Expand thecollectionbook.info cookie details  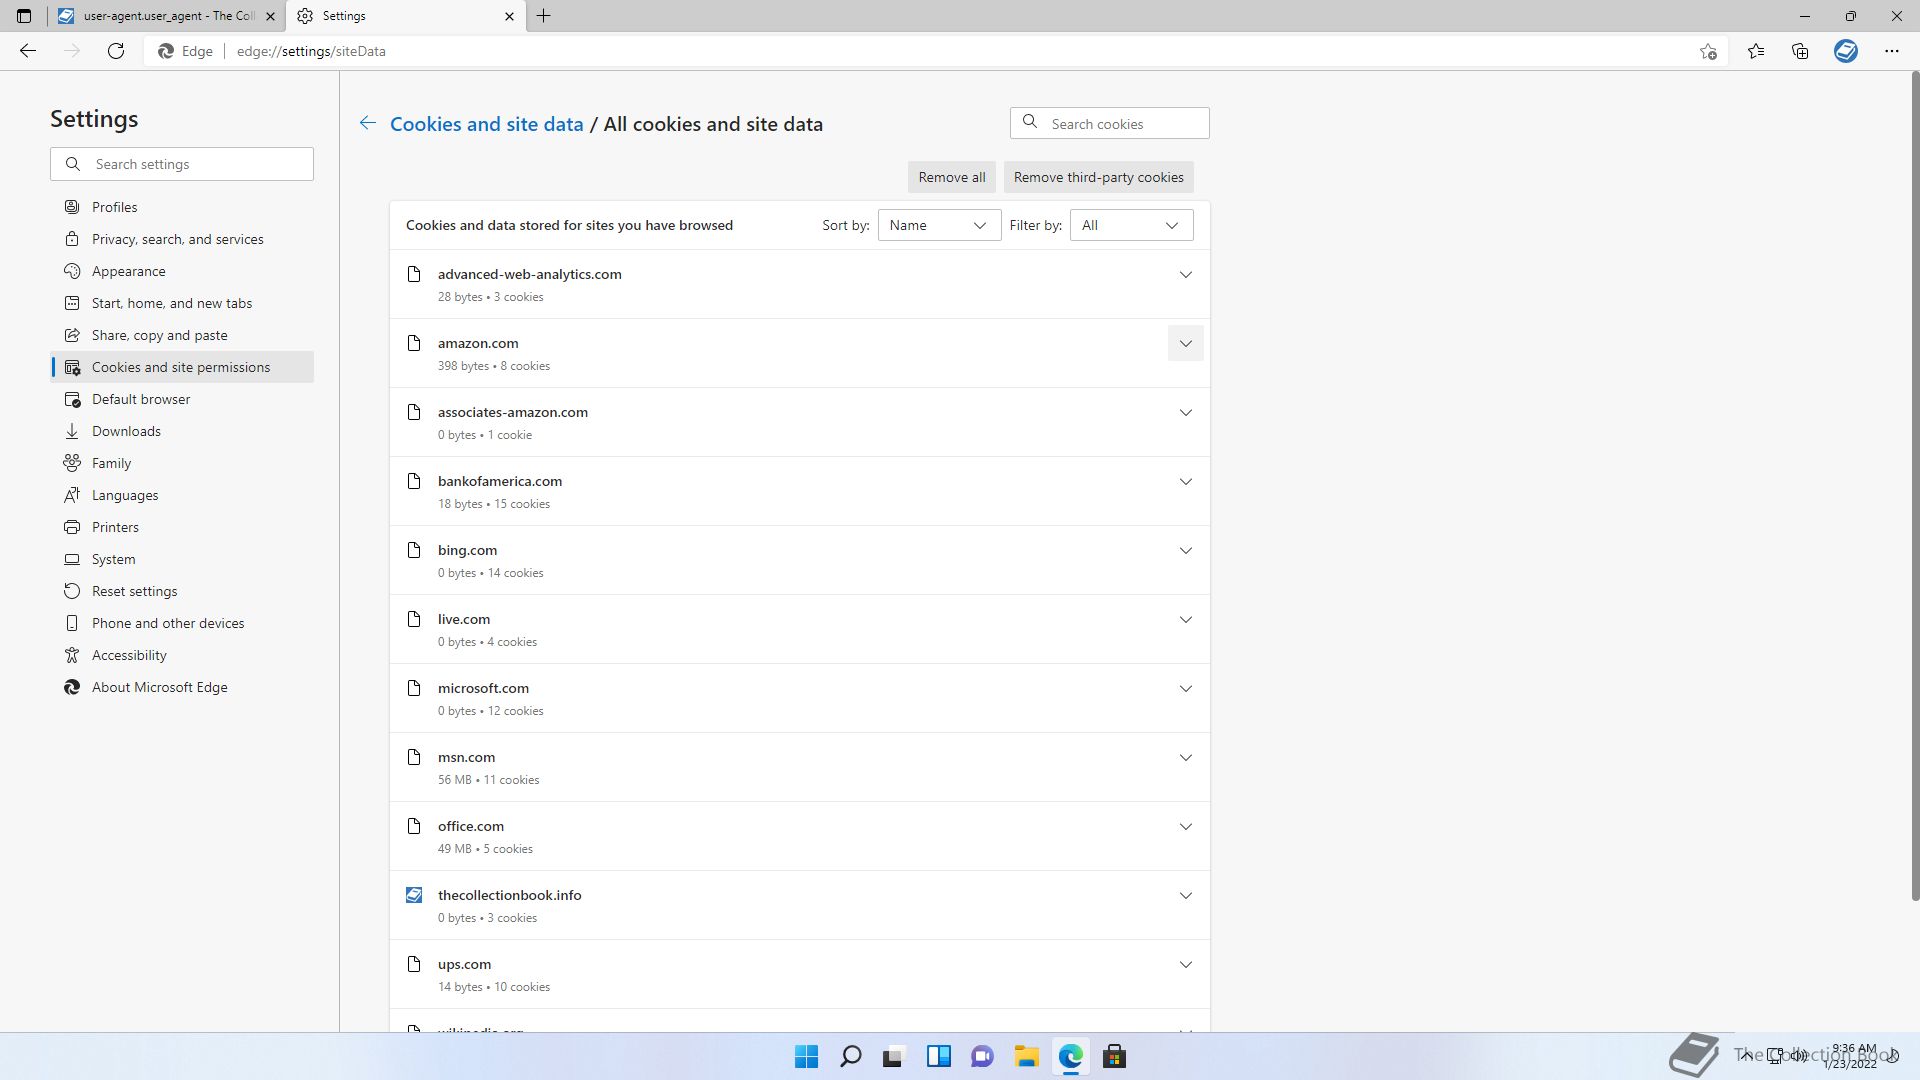point(1185,895)
